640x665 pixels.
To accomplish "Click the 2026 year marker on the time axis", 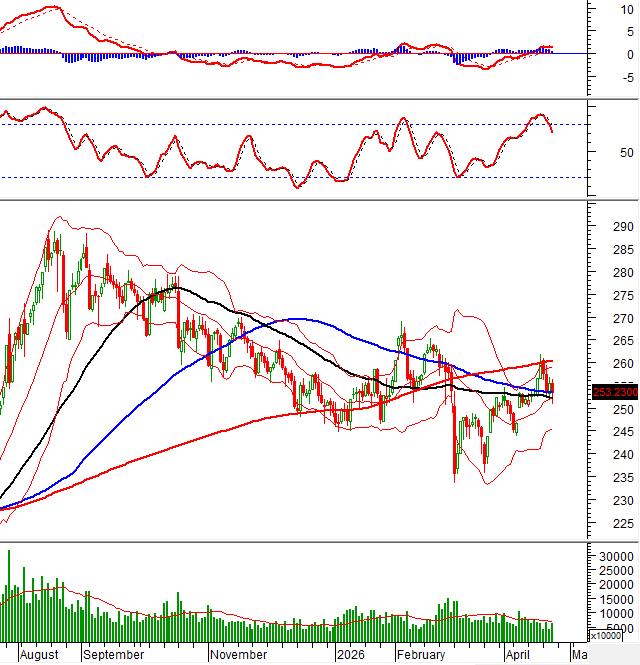I will pos(350,655).
